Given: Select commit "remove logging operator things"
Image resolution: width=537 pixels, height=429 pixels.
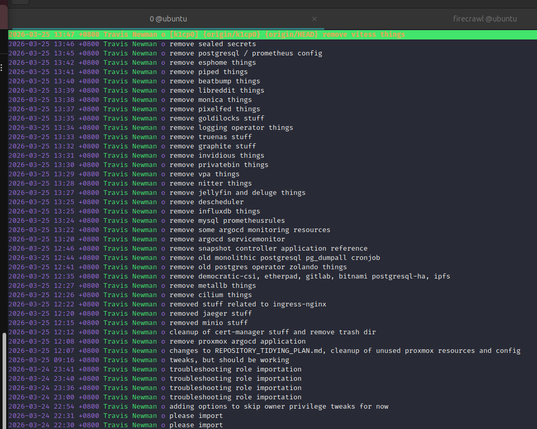Looking at the screenshot, I should pyautogui.click(x=273, y=127).
